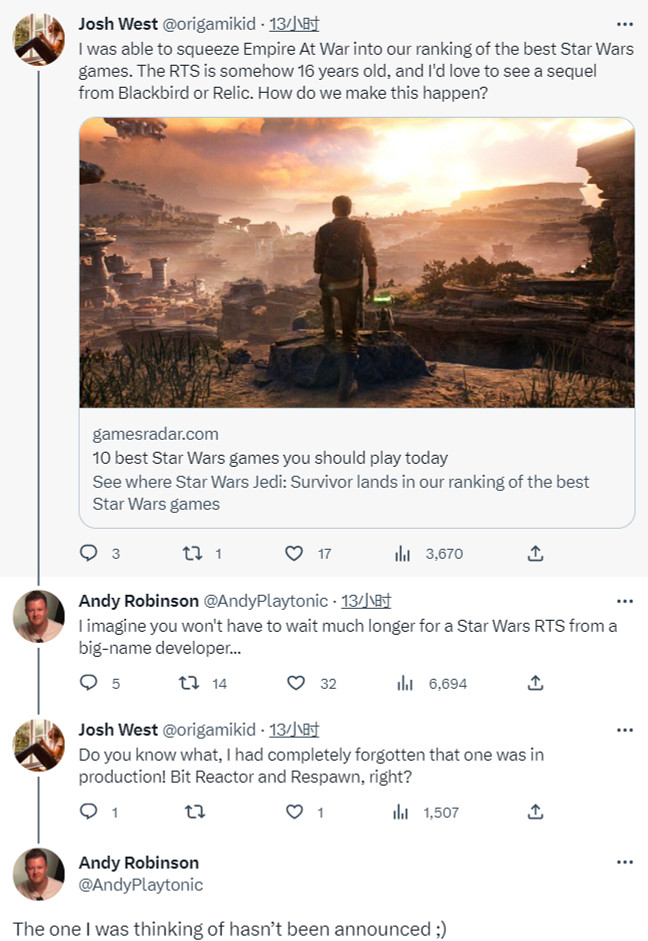Share Josh West's first tweet
The height and width of the screenshot is (941, 648).
pos(535,553)
